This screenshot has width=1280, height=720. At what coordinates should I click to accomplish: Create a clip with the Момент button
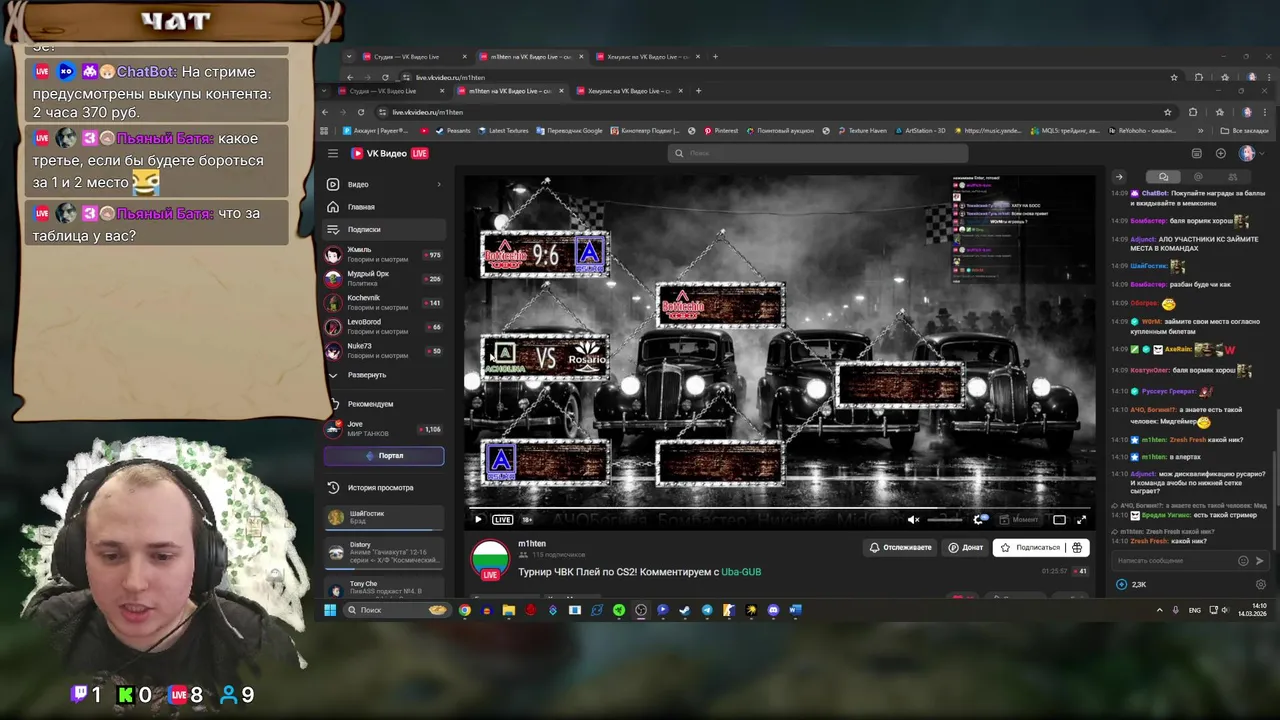(1019, 519)
